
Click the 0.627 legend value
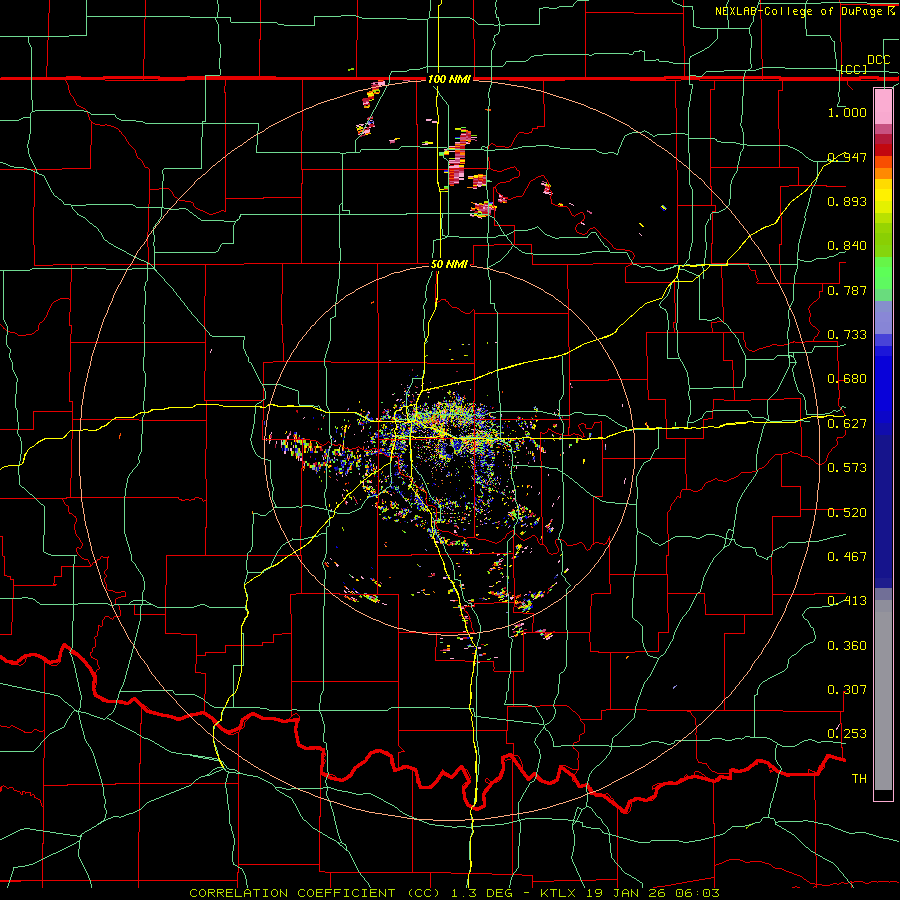(x=847, y=424)
